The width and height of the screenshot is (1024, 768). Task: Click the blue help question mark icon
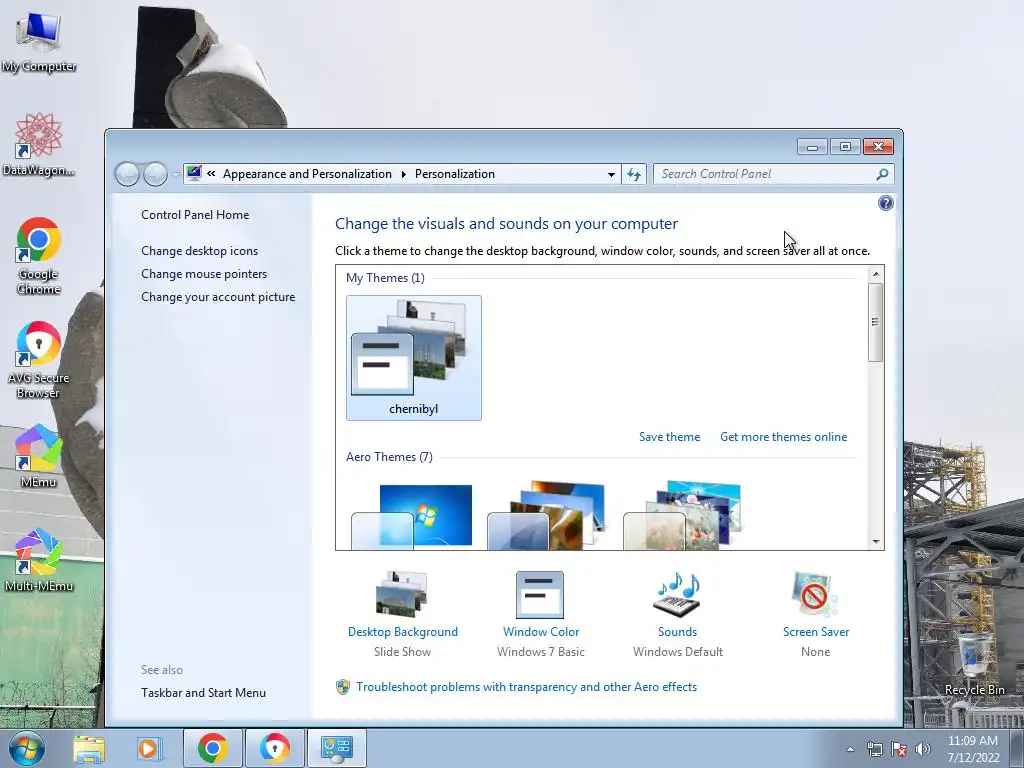886,203
